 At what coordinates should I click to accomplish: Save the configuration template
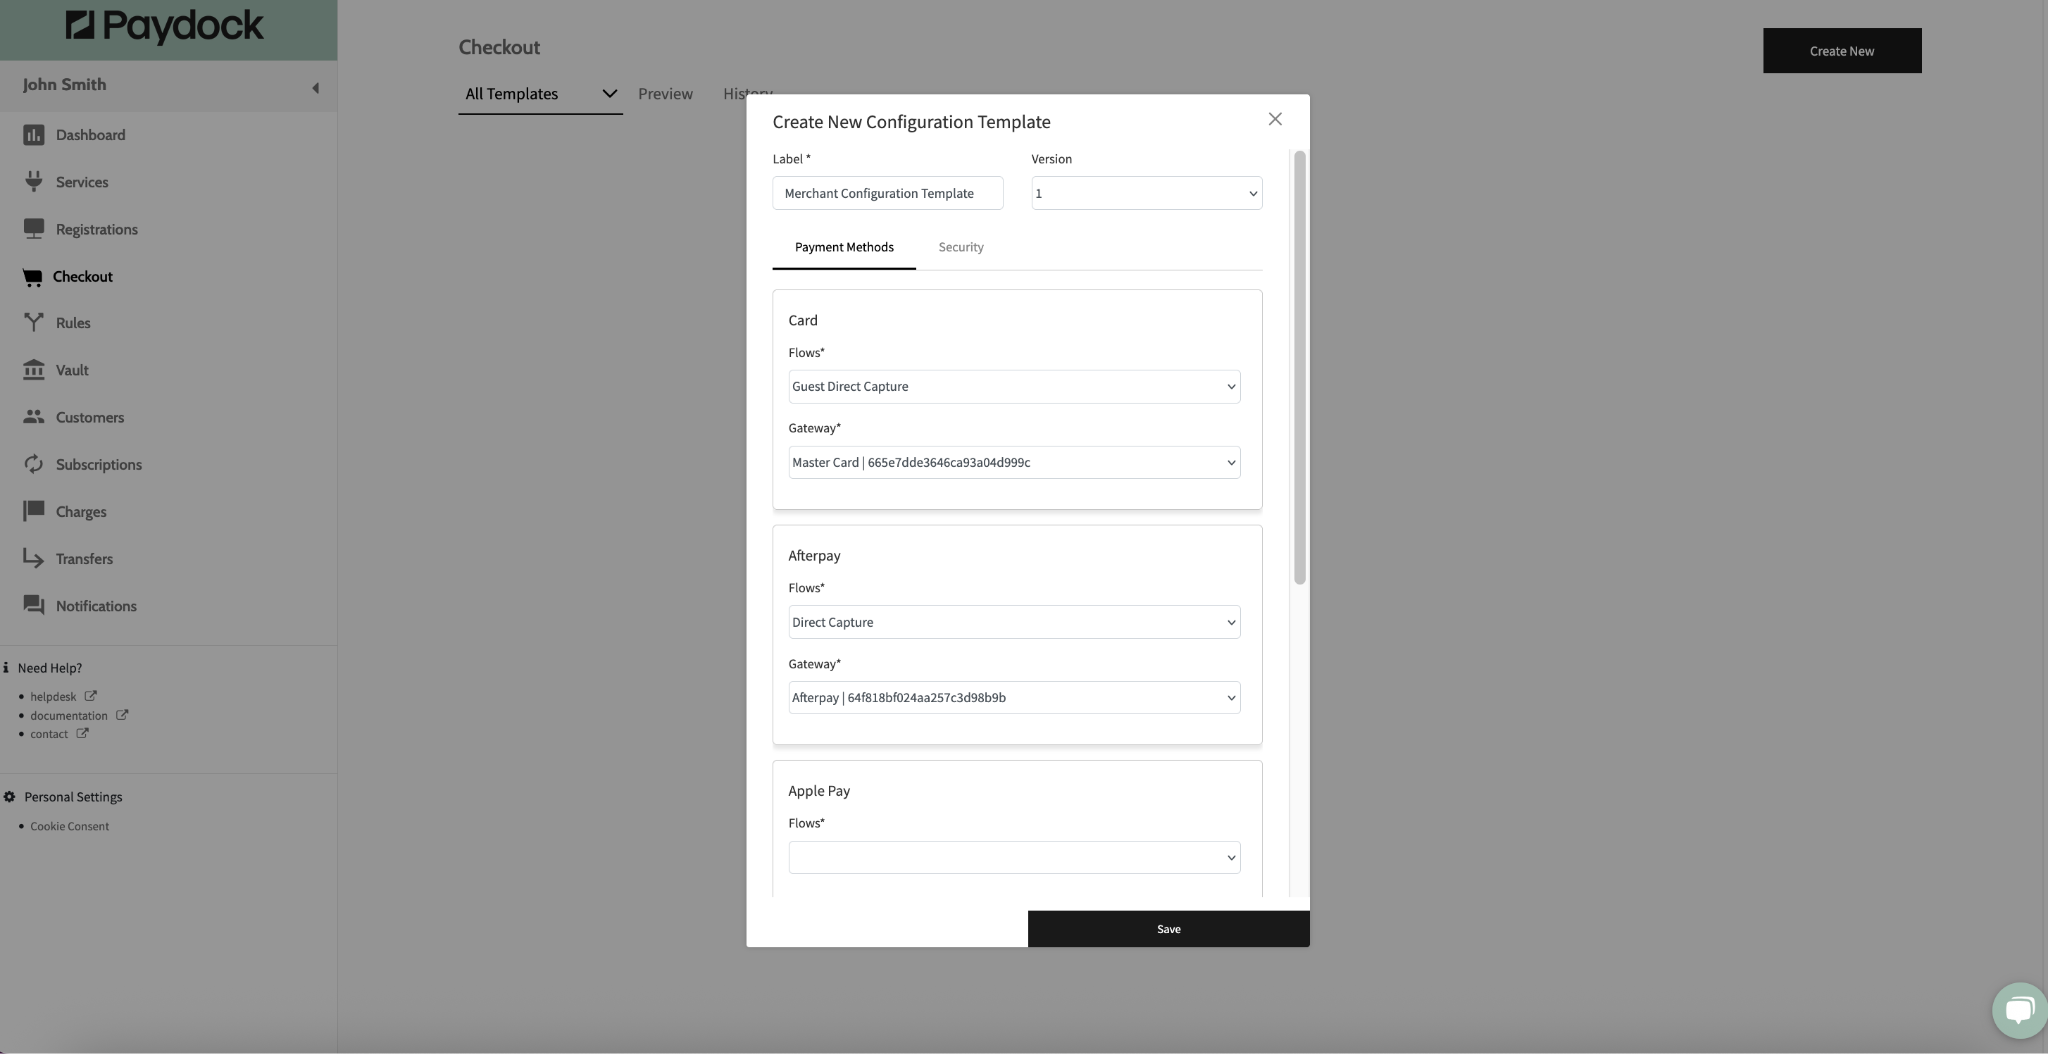click(x=1168, y=929)
